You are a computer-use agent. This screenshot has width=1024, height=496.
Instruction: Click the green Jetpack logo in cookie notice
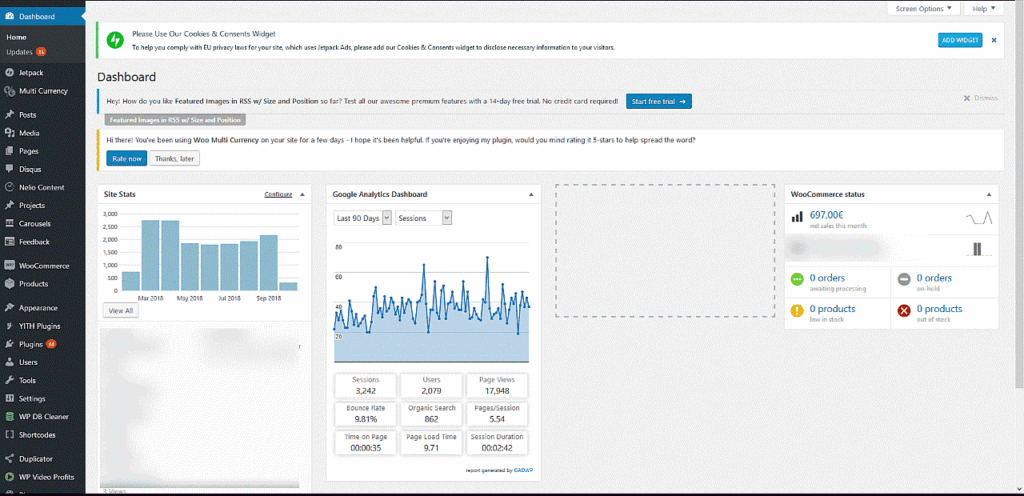click(x=115, y=40)
